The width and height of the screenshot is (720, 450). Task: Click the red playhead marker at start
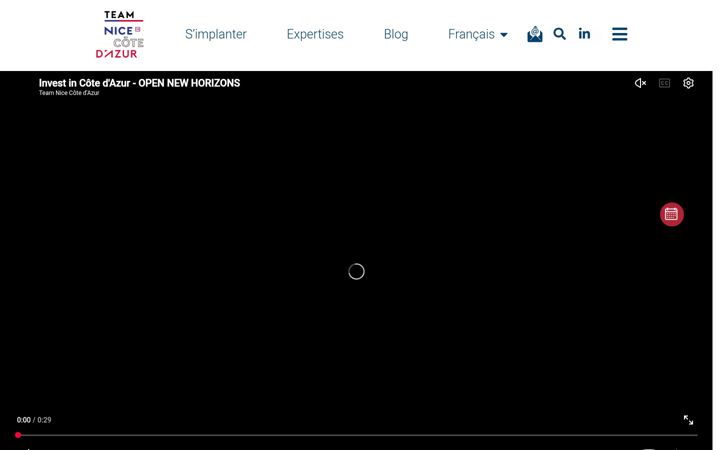(18, 435)
